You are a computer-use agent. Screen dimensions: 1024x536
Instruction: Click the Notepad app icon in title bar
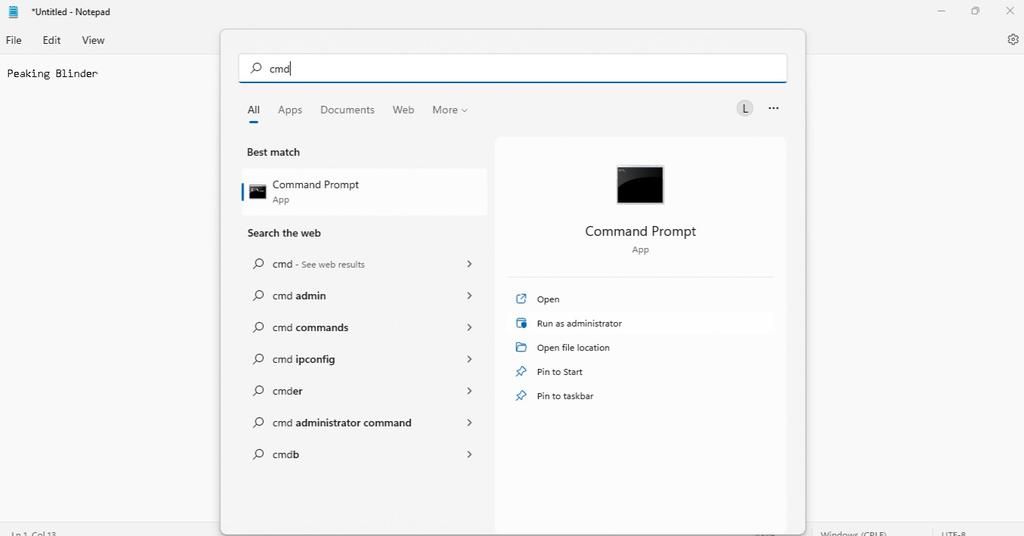13,11
